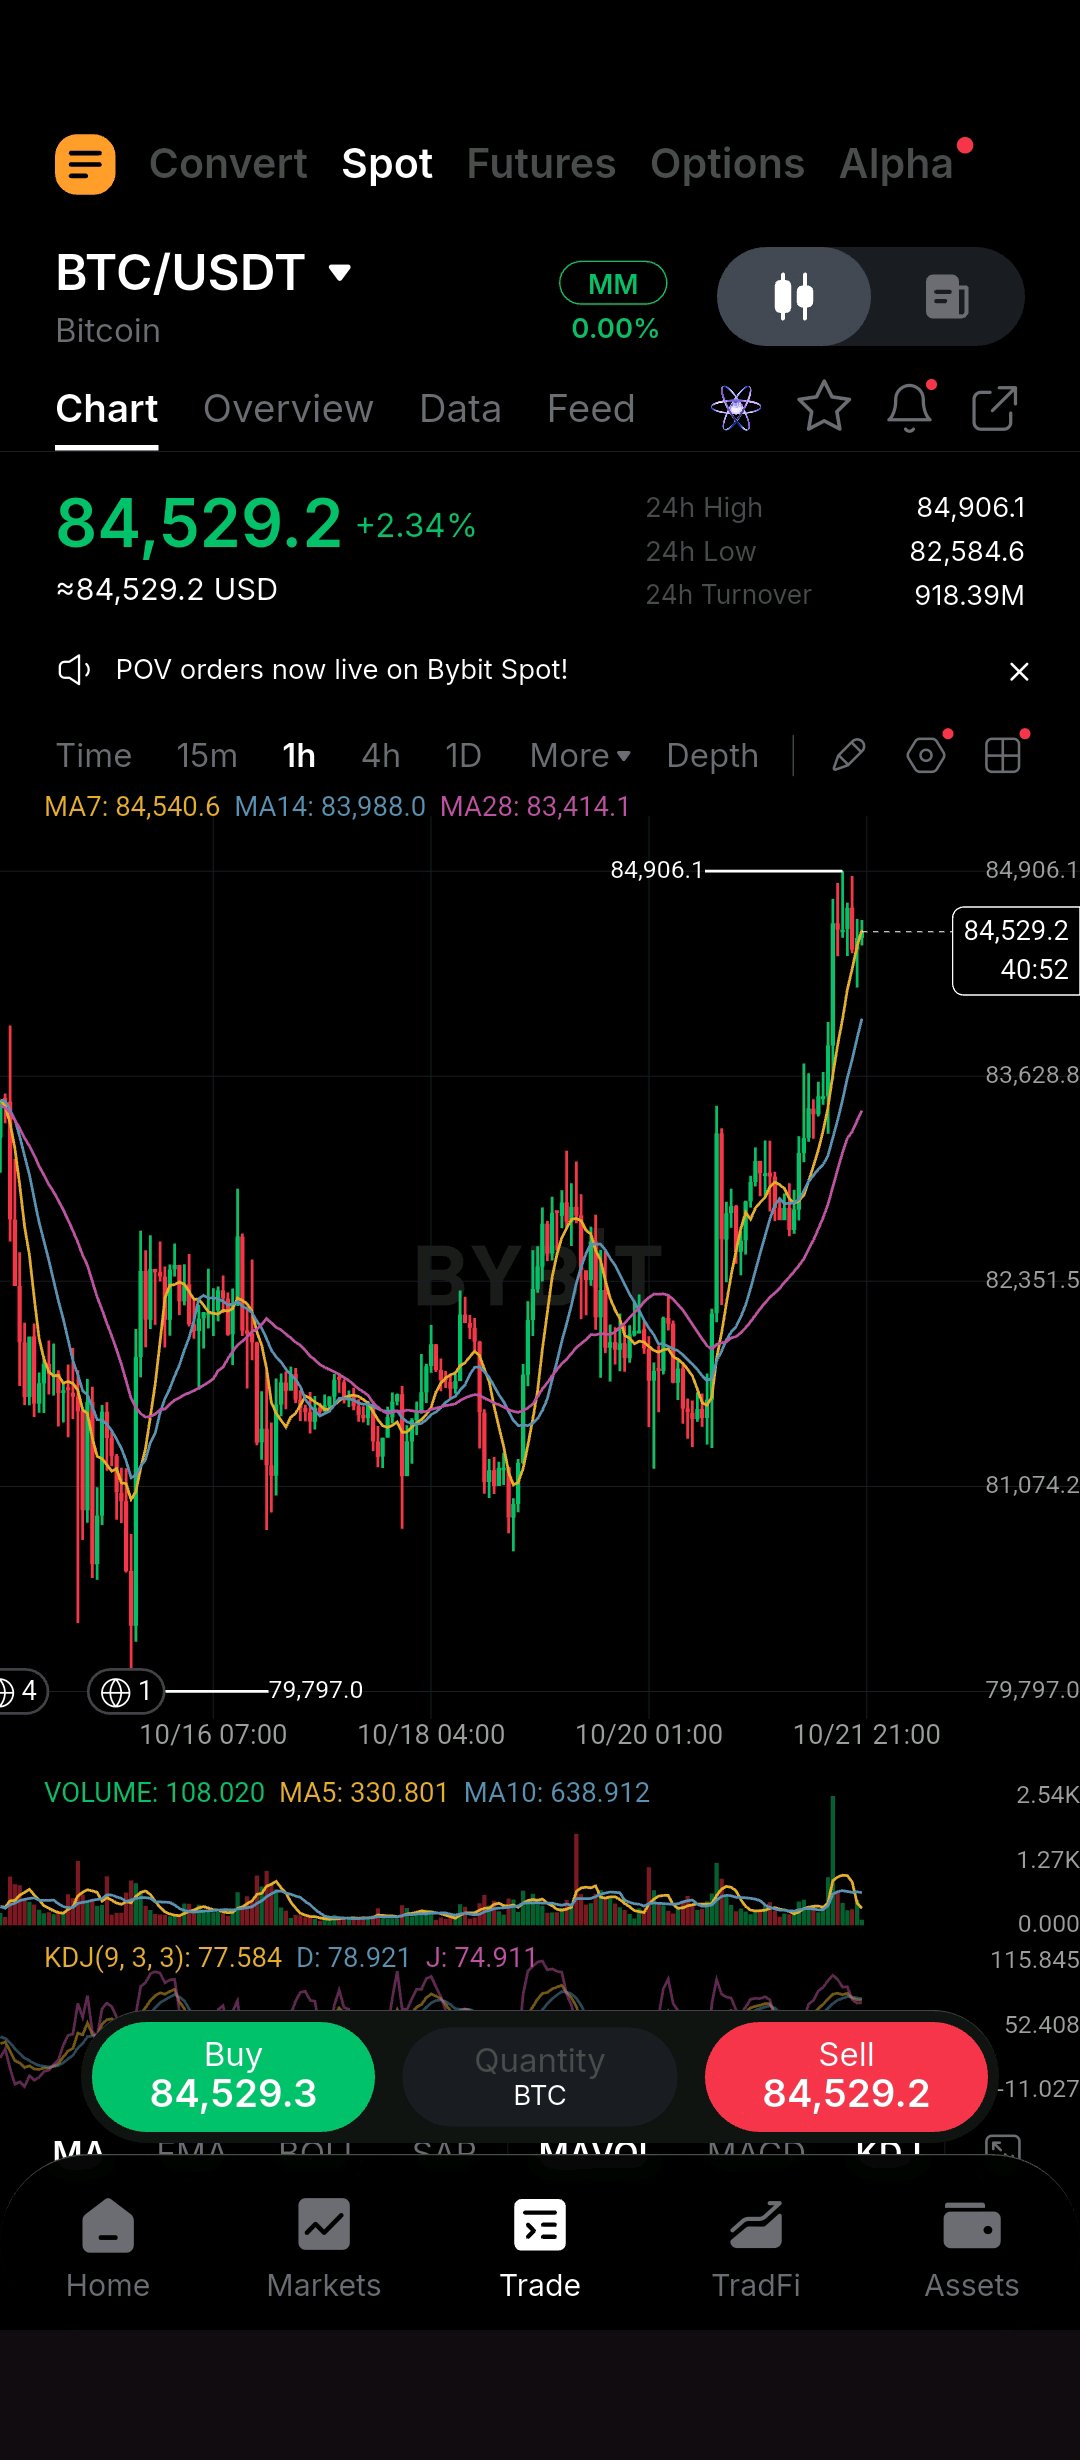The height and width of the screenshot is (2460, 1080).
Task: Select the 1D timeframe
Action: coord(463,755)
